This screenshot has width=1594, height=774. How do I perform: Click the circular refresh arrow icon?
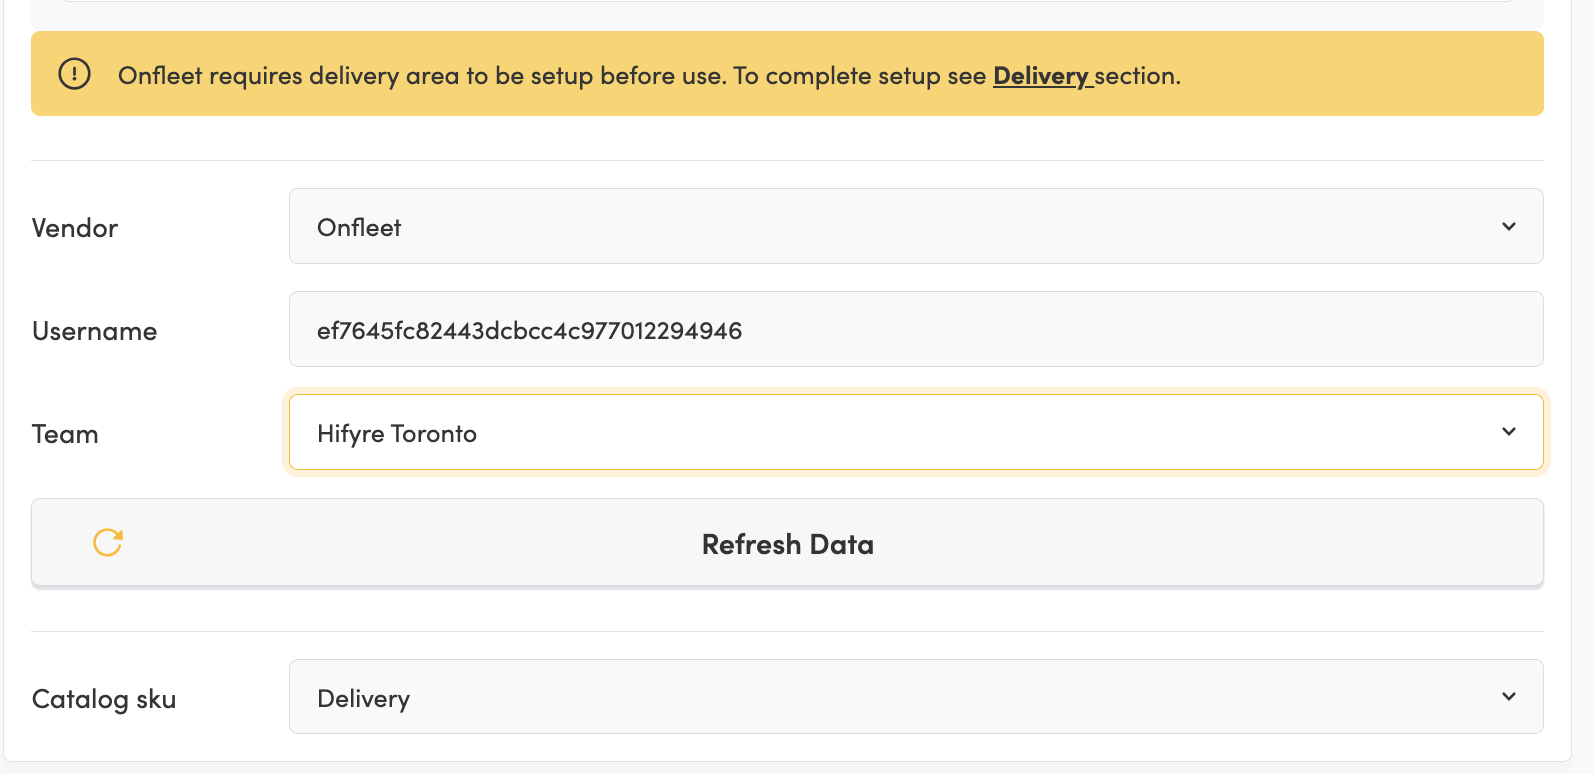tap(108, 542)
